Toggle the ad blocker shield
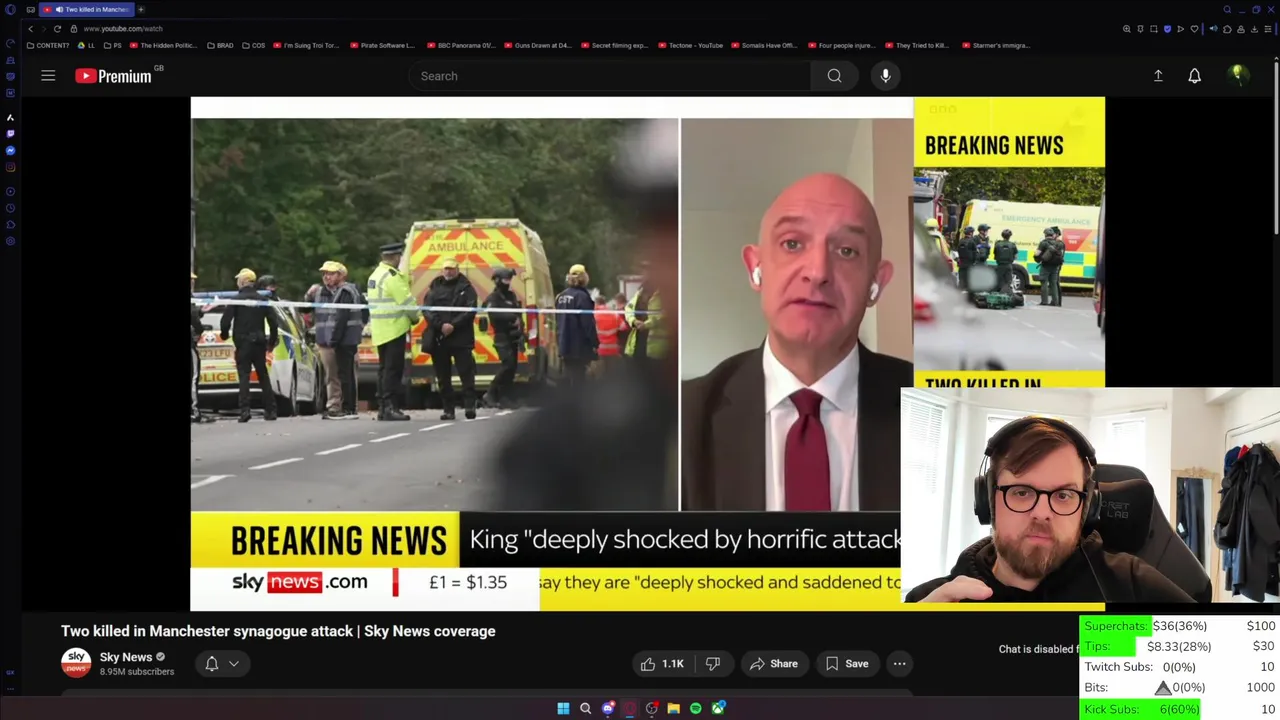Screen dimensions: 1280x720 [1167, 29]
